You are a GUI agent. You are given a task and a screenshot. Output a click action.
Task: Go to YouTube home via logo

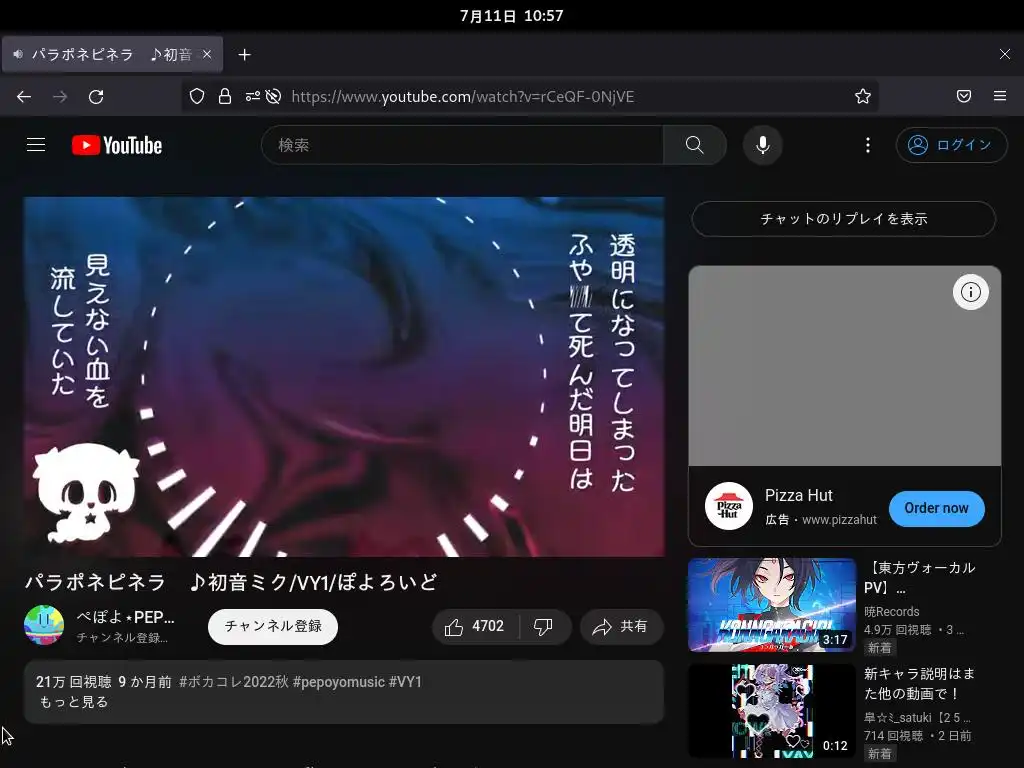coord(117,145)
